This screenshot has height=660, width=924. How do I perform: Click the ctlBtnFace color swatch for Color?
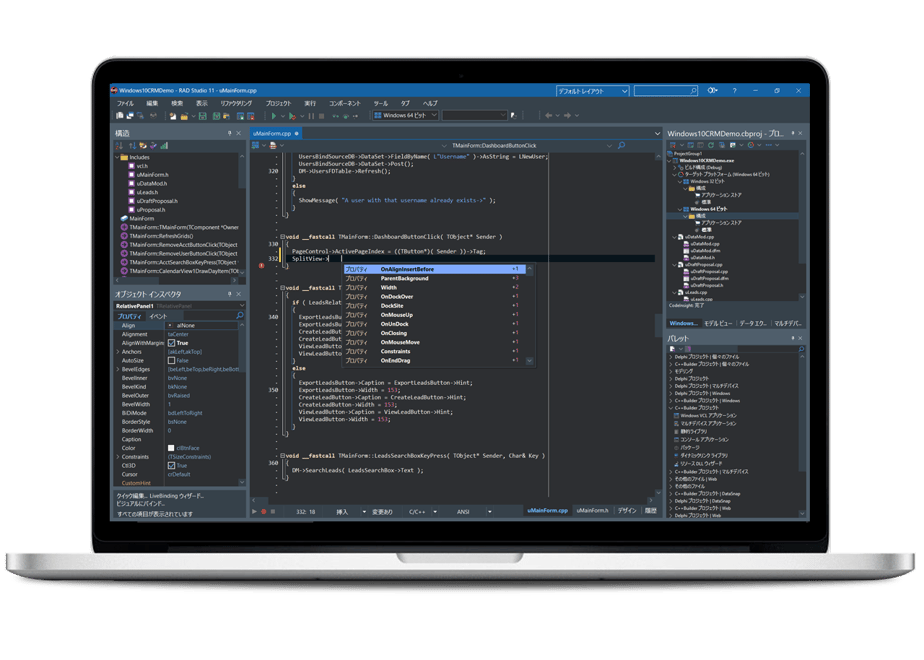tap(170, 447)
